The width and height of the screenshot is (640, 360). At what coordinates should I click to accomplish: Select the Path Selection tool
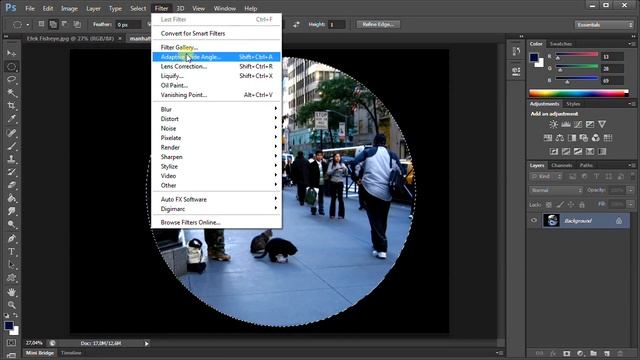click(x=11, y=265)
